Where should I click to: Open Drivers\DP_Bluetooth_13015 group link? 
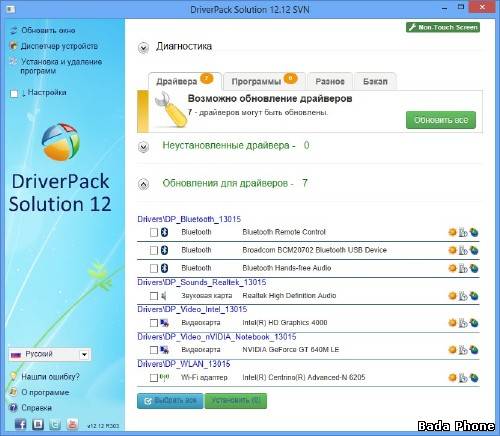point(189,219)
